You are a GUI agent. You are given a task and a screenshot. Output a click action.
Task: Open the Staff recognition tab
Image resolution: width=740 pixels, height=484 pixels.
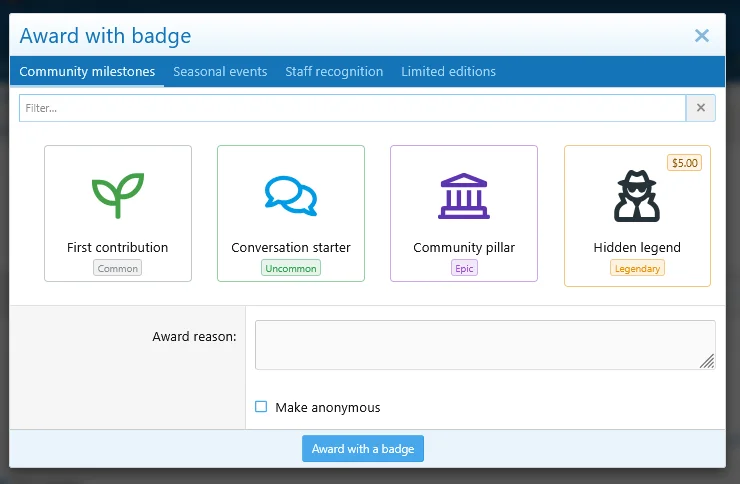pos(334,72)
